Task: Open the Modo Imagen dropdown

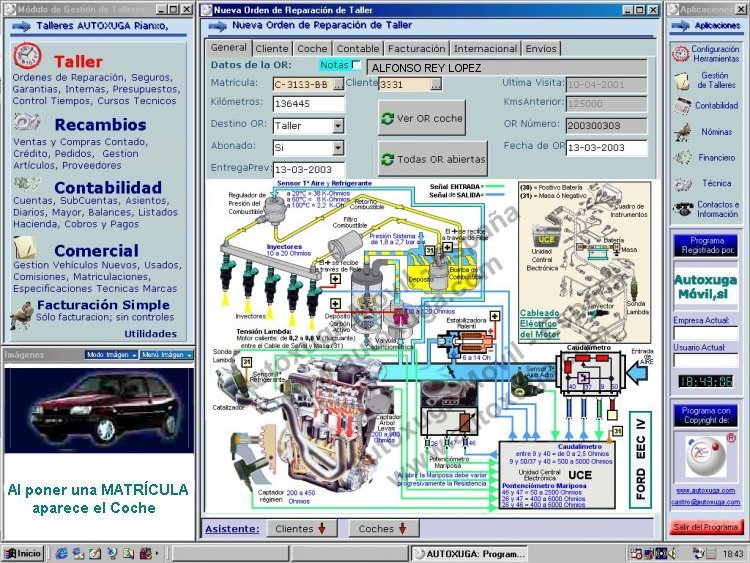Action: tap(111, 354)
